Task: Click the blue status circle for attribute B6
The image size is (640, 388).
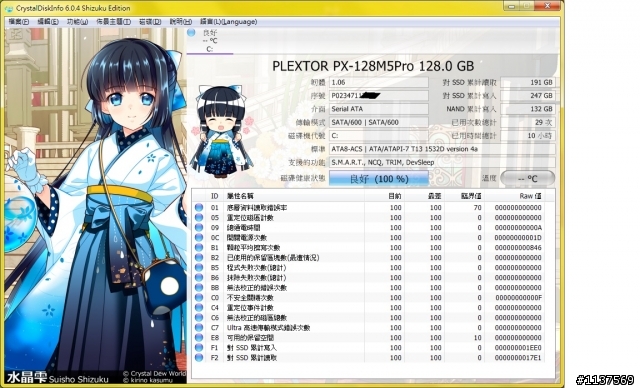Action: click(x=199, y=277)
